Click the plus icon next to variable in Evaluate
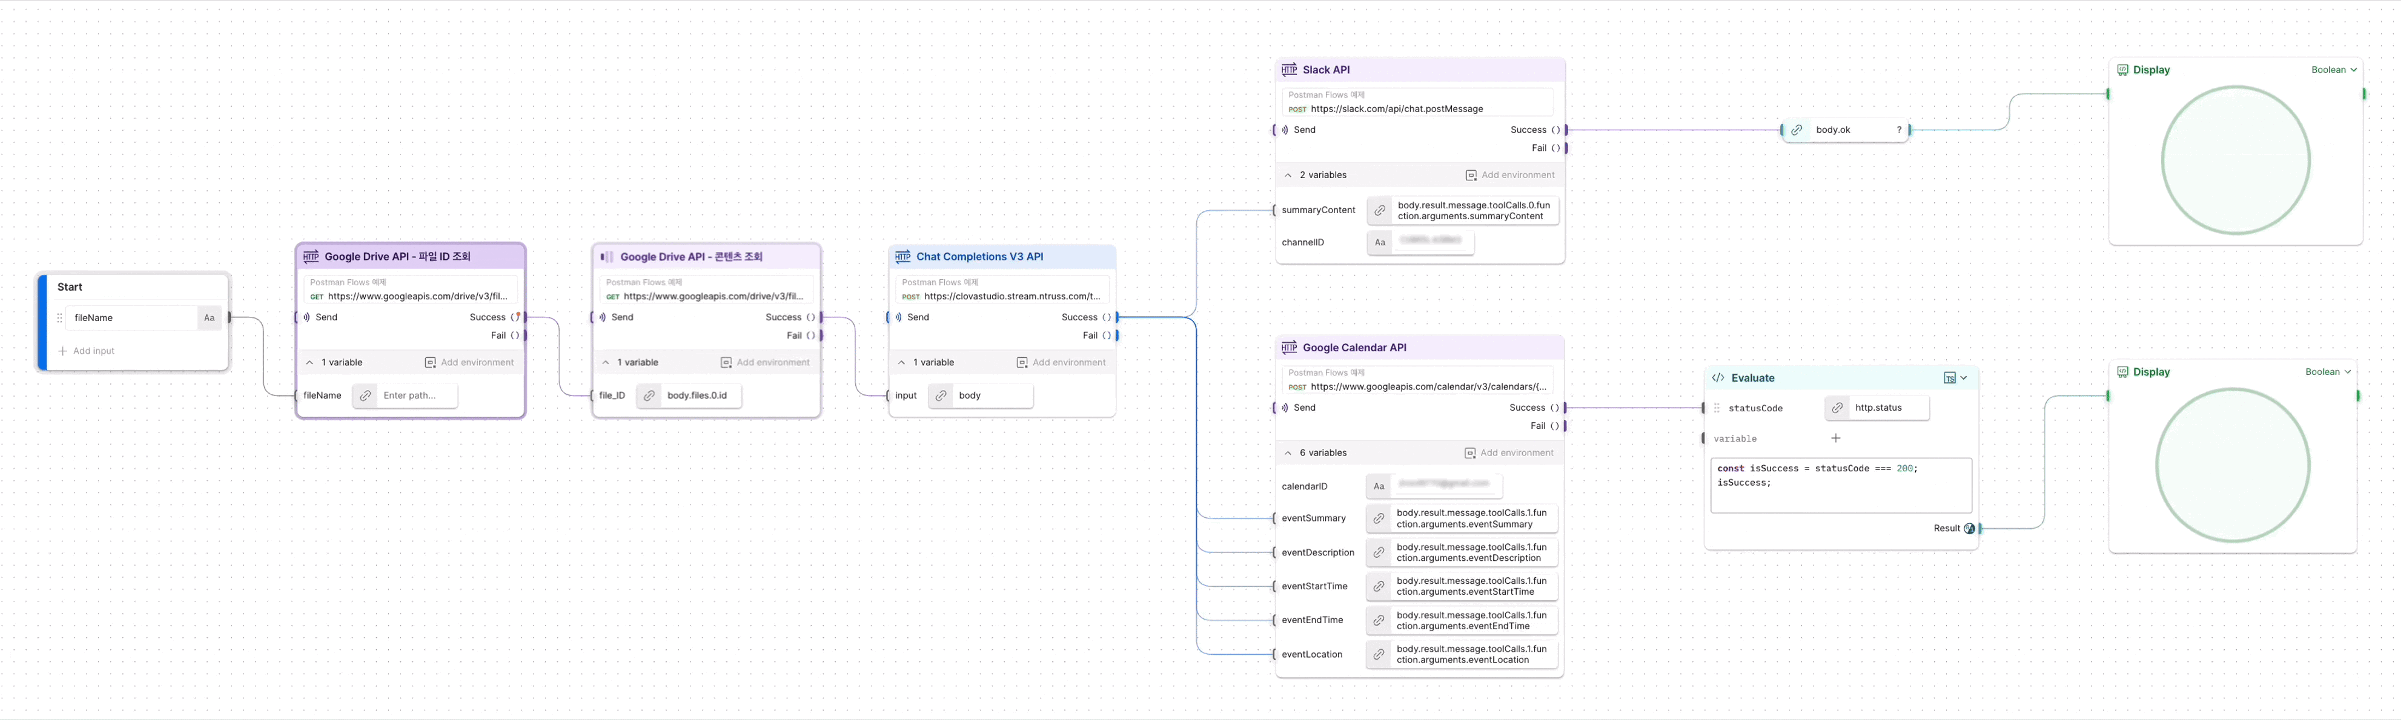 pos(1835,438)
